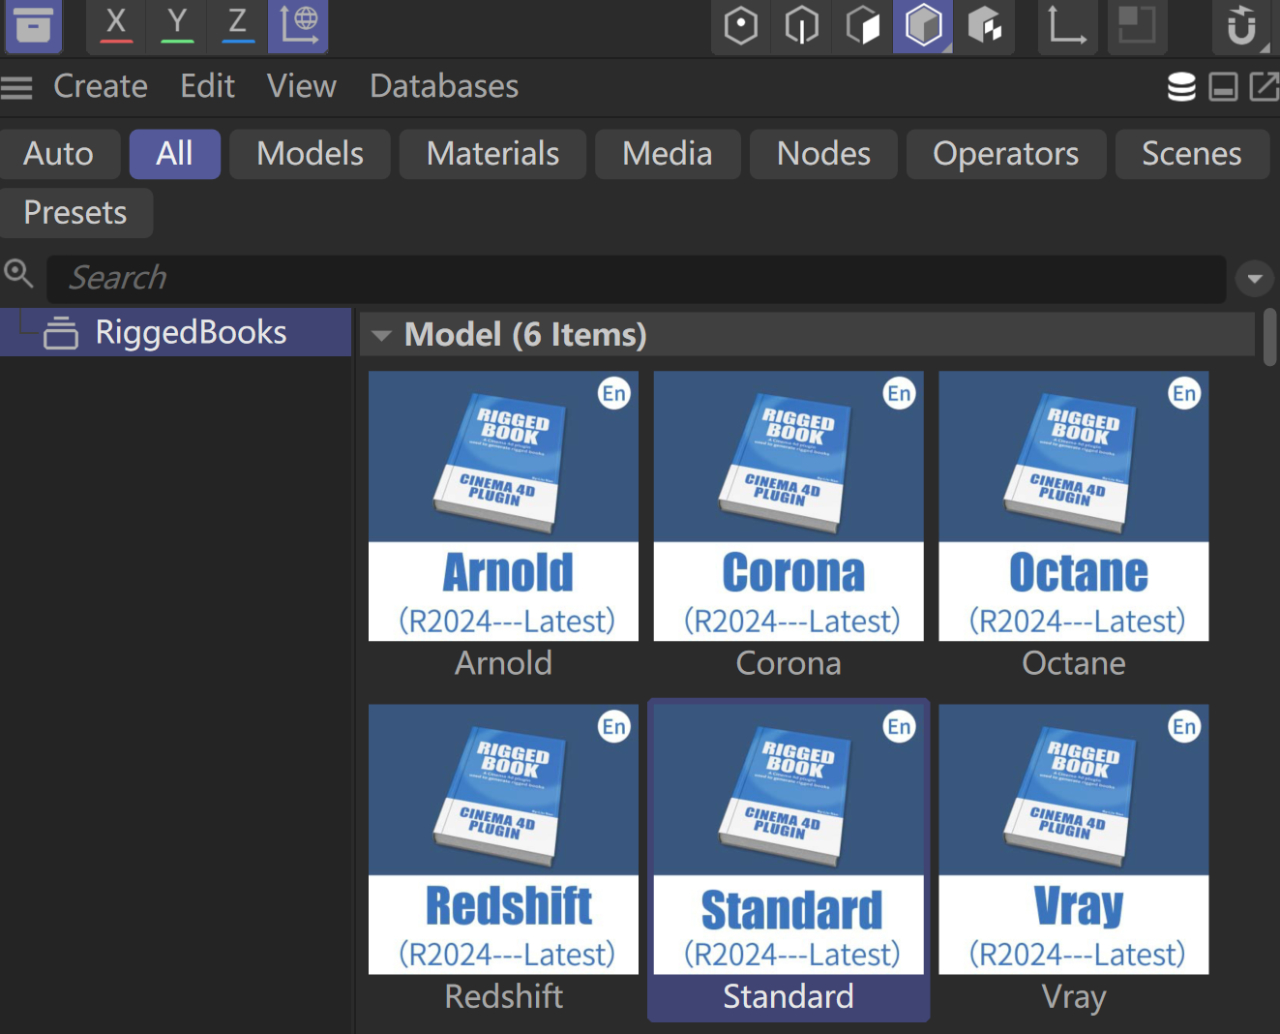Open the Databases menu
Image resolution: width=1280 pixels, height=1034 pixels.
[444, 86]
